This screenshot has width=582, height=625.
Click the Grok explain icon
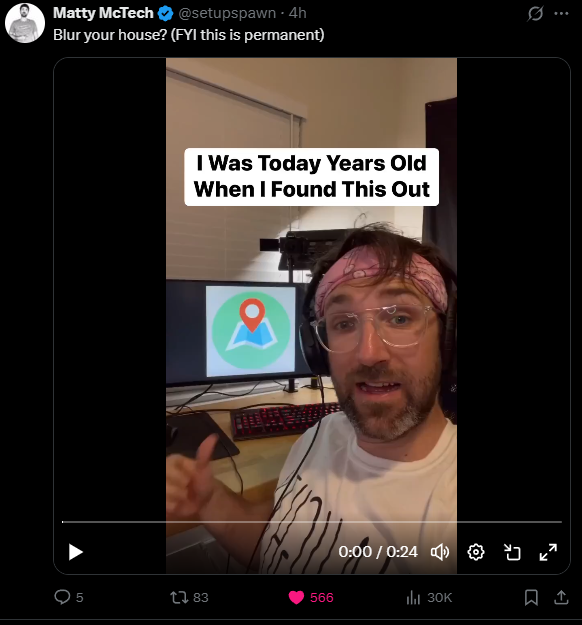[x=535, y=14]
